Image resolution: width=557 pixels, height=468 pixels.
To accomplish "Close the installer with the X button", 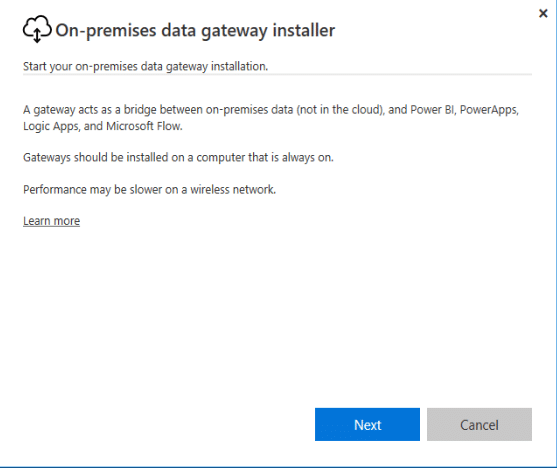I will click(x=543, y=14).
